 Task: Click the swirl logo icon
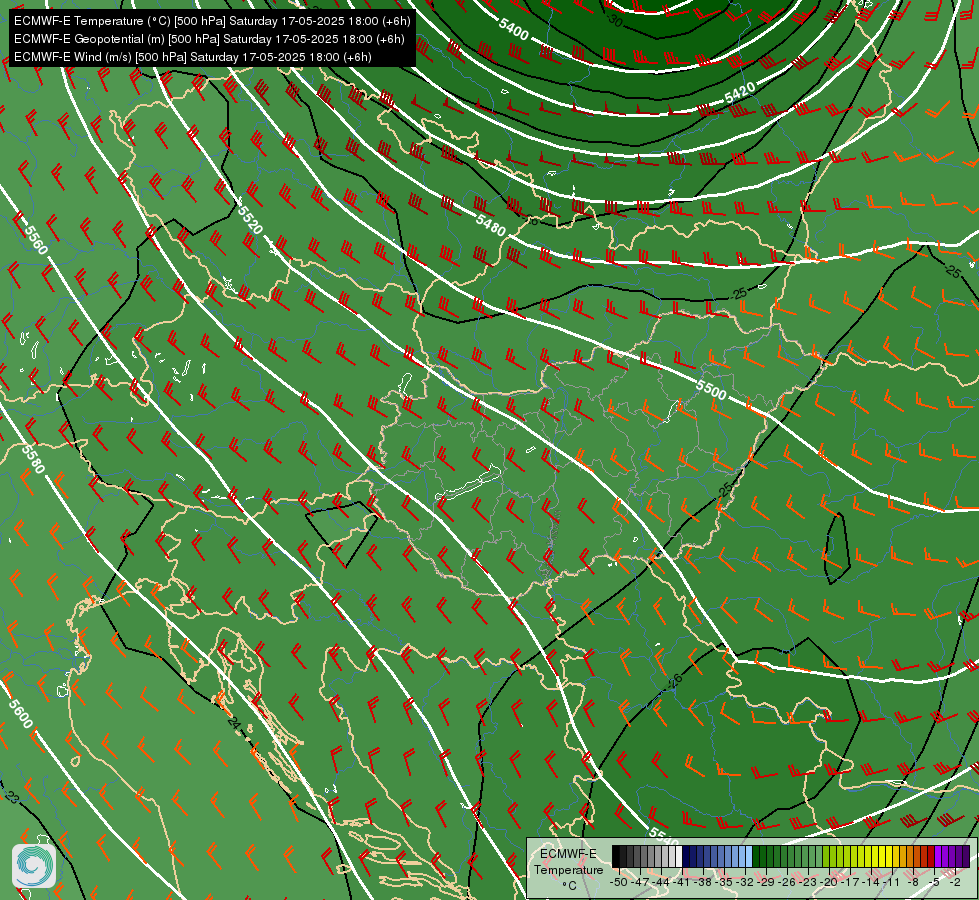(x=34, y=866)
